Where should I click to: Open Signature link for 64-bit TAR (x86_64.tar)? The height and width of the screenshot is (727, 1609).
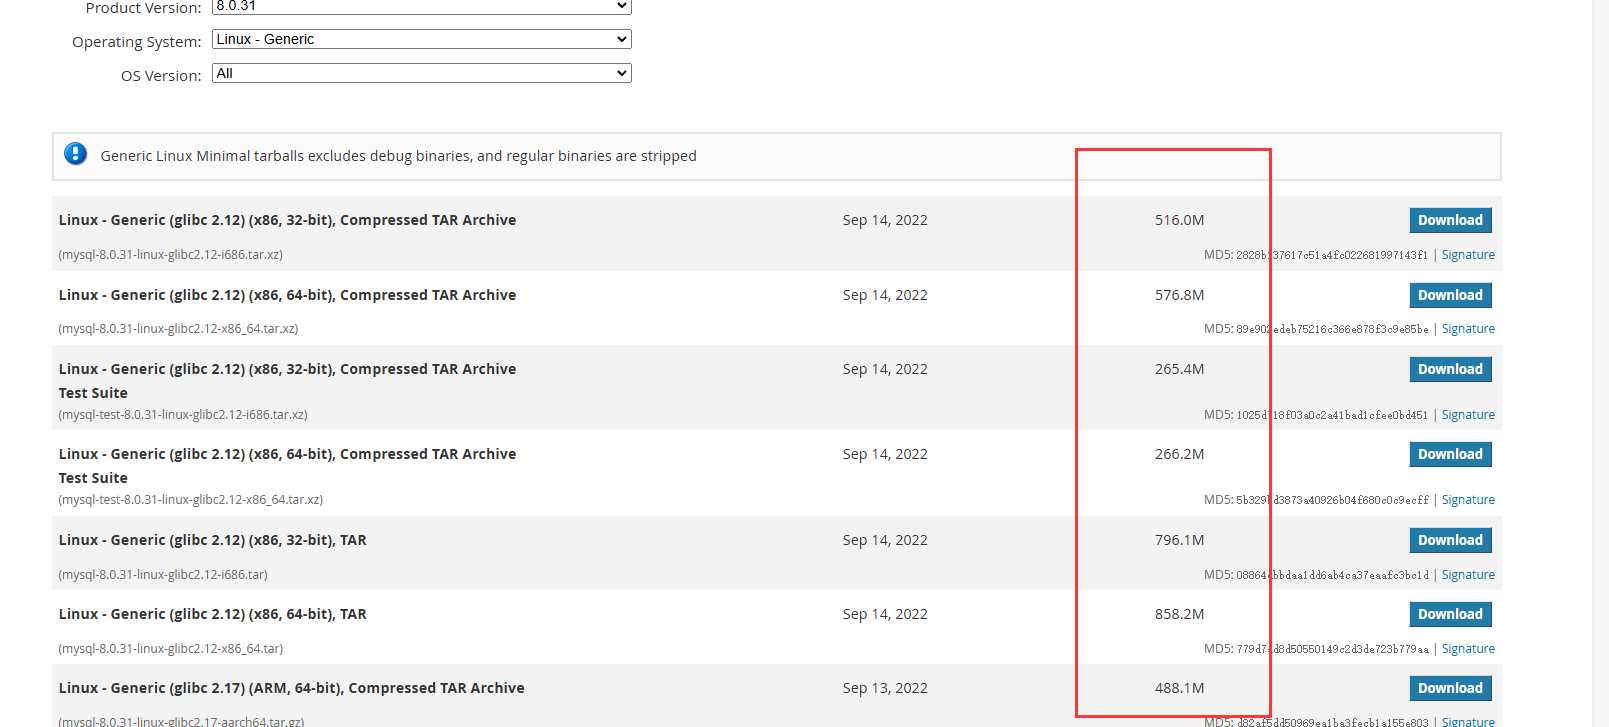click(1468, 649)
